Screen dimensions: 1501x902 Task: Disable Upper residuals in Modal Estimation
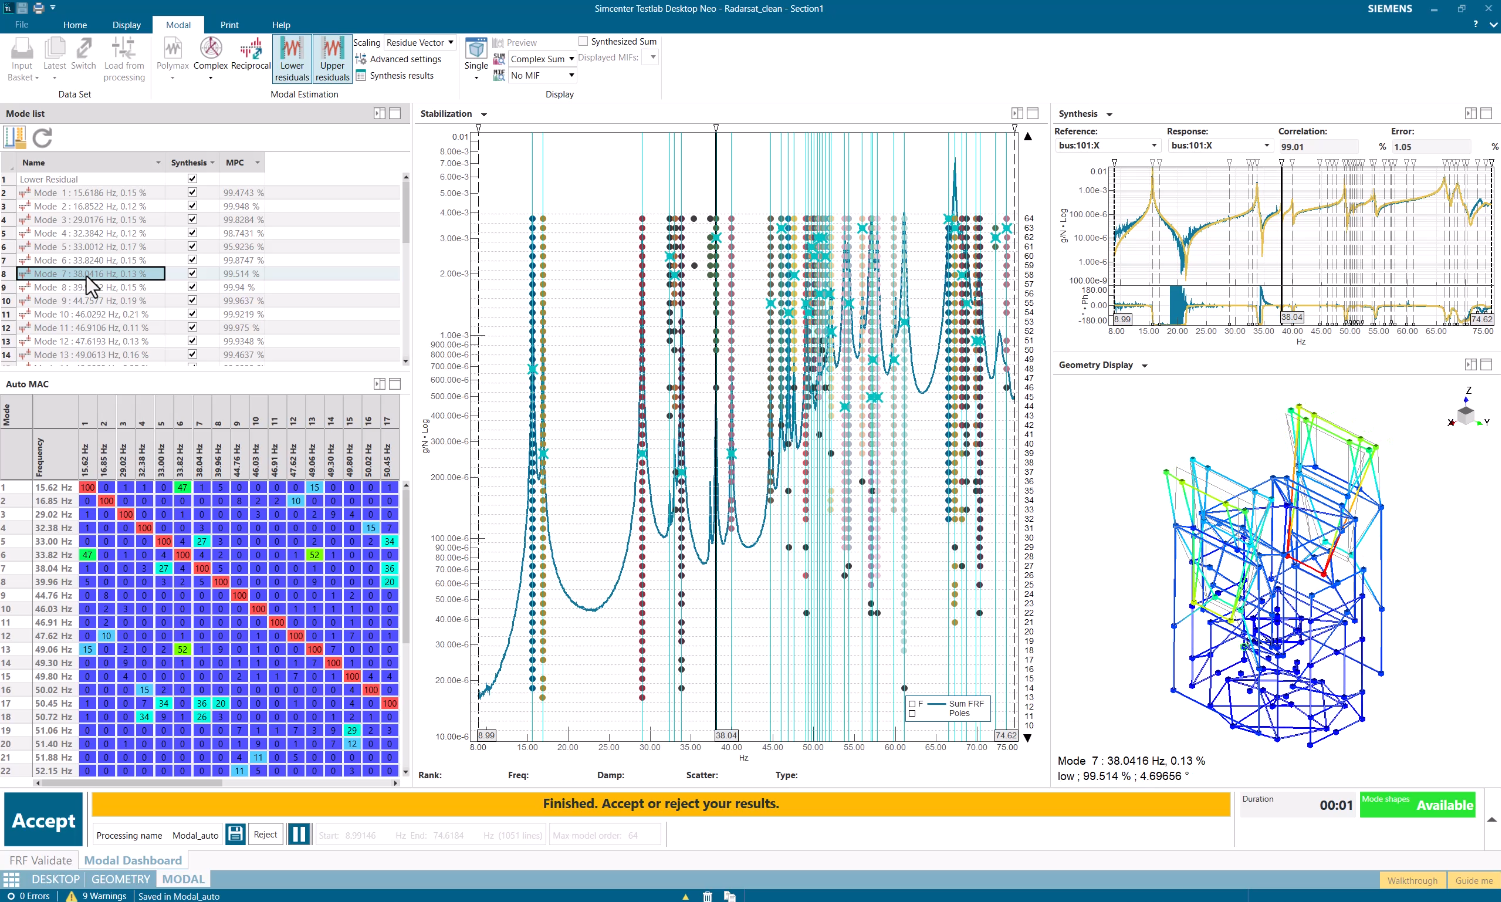pyautogui.click(x=331, y=57)
